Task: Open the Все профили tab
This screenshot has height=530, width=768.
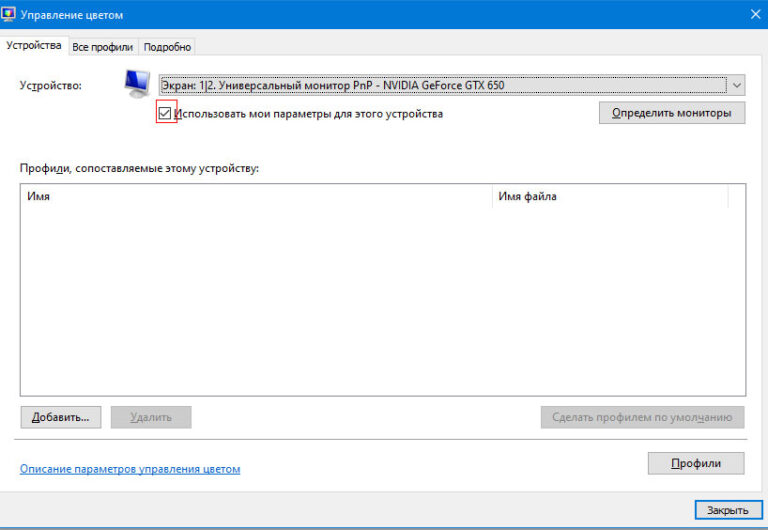Action: (103, 47)
